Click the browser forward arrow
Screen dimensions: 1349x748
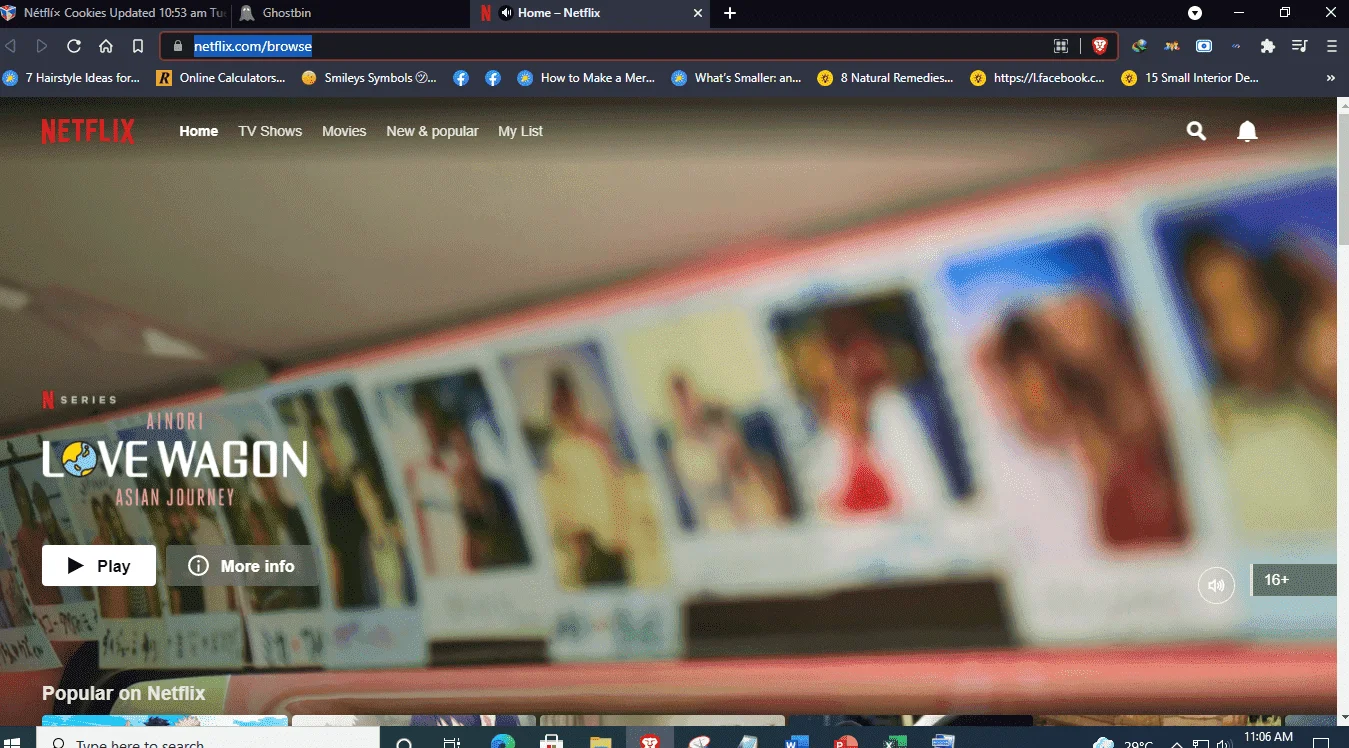(42, 46)
